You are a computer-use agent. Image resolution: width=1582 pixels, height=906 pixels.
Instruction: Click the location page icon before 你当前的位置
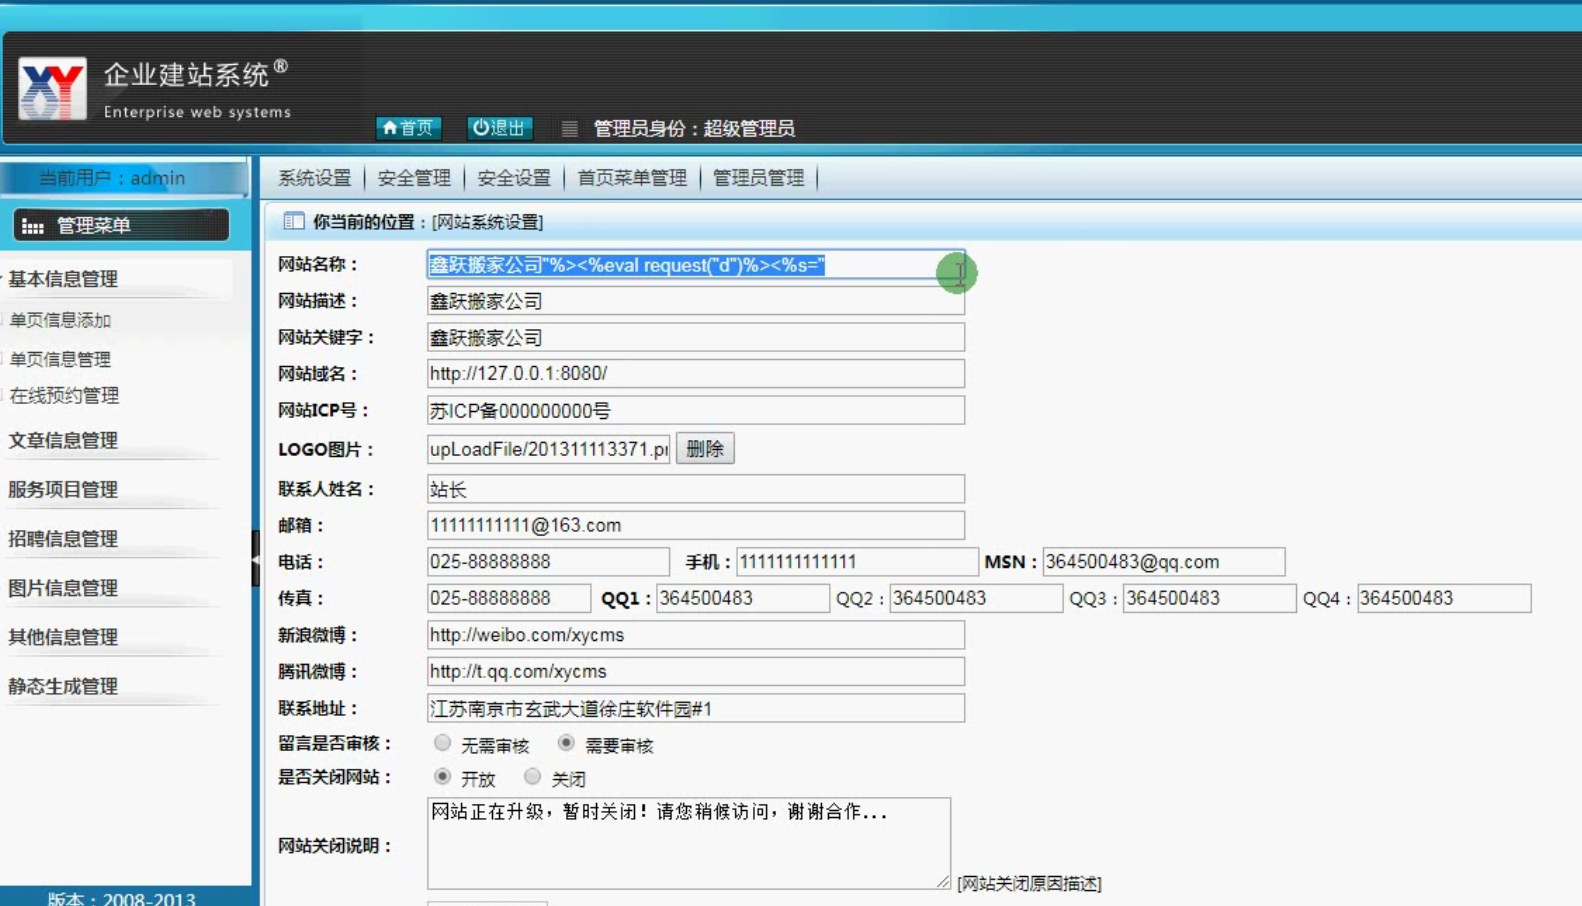293,221
